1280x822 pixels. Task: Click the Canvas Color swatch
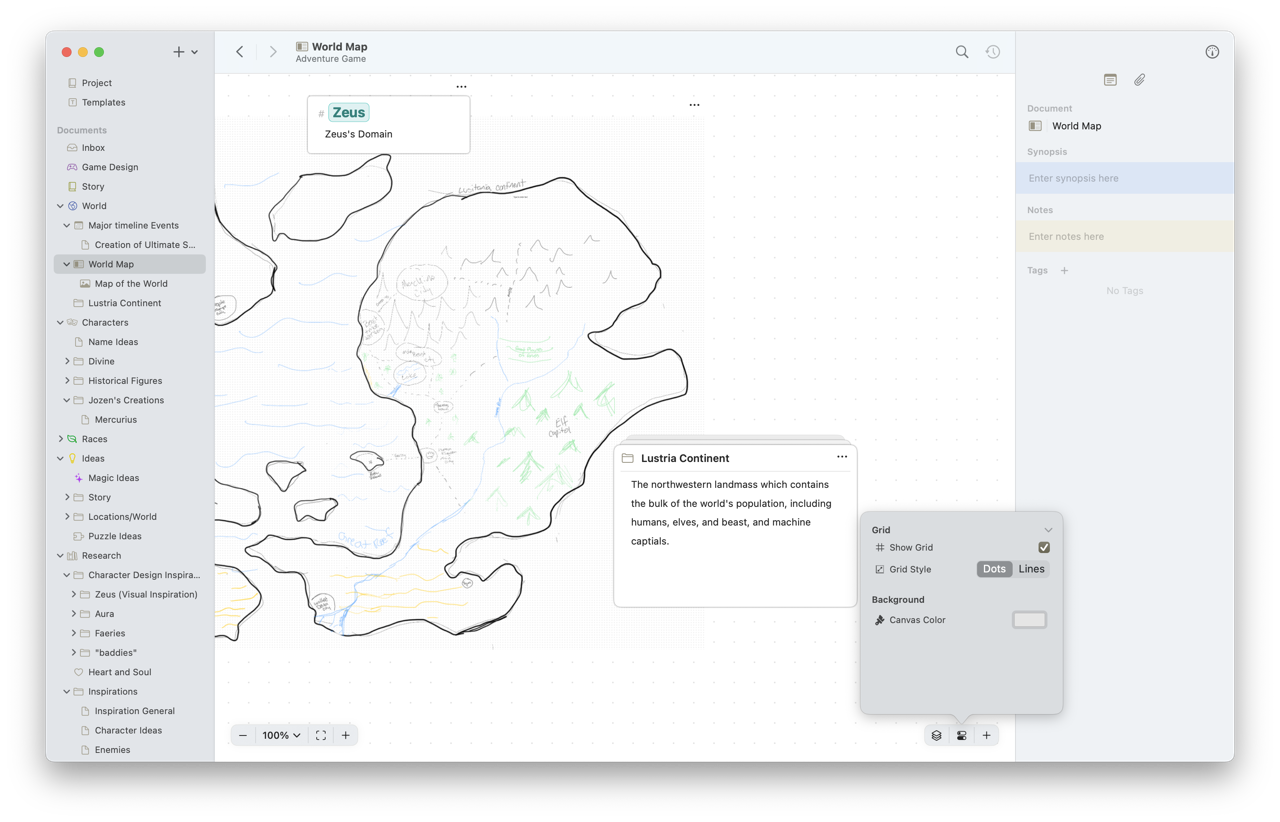point(1029,619)
